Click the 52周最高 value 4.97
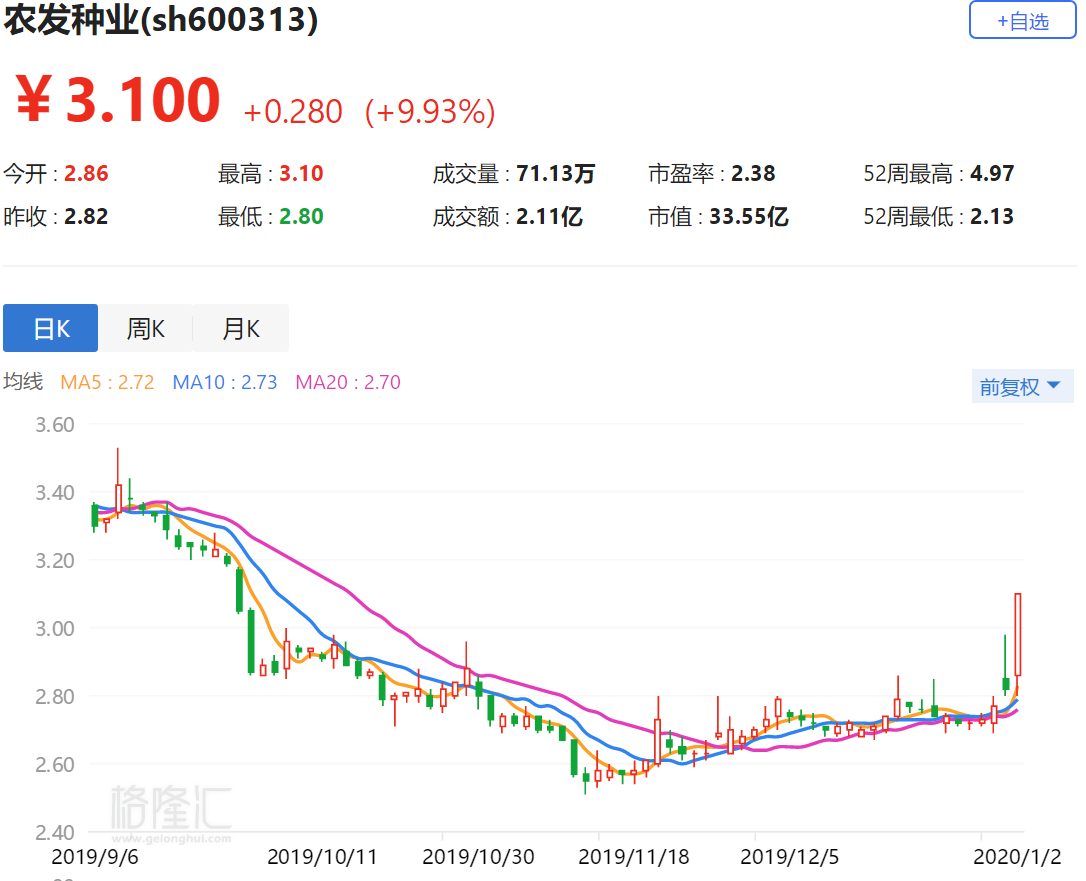 tap(992, 173)
